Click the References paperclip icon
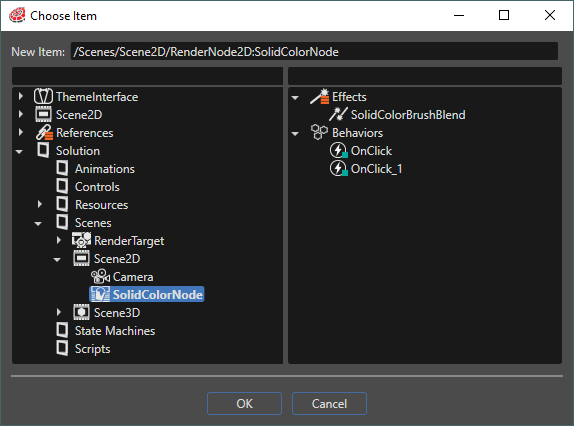This screenshot has width=575, height=427. click(x=44, y=133)
